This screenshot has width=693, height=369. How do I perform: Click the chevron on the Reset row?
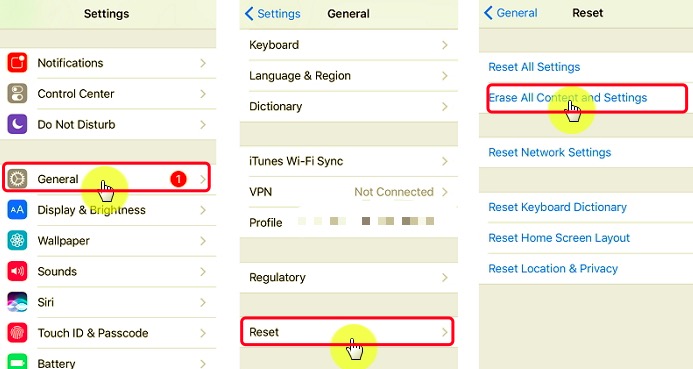(445, 332)
